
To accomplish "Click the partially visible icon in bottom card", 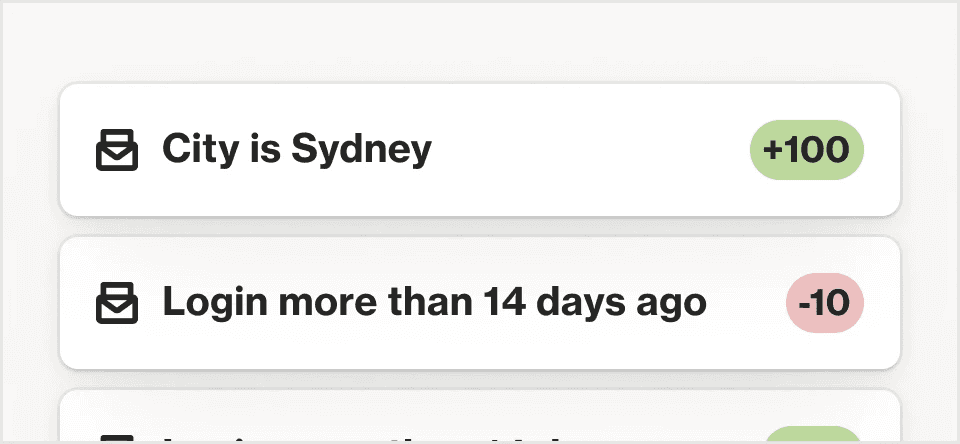I will click(x=117, y=439).
